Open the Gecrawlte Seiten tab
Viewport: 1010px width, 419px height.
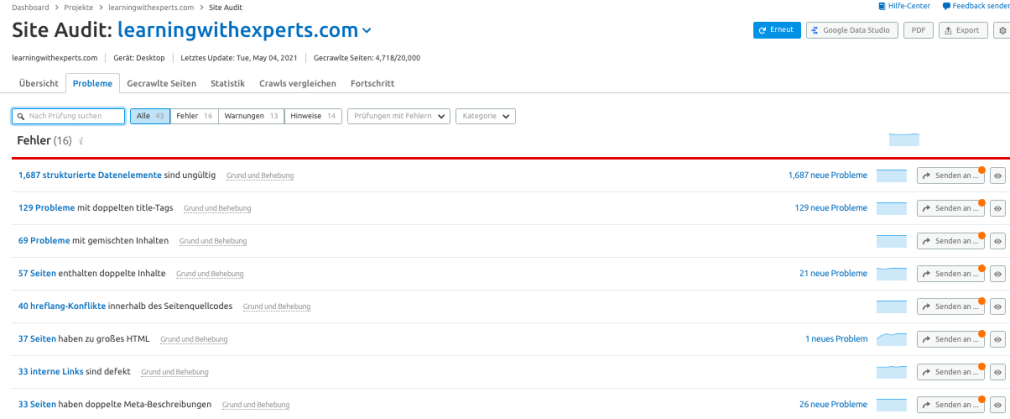pos(162,83)
